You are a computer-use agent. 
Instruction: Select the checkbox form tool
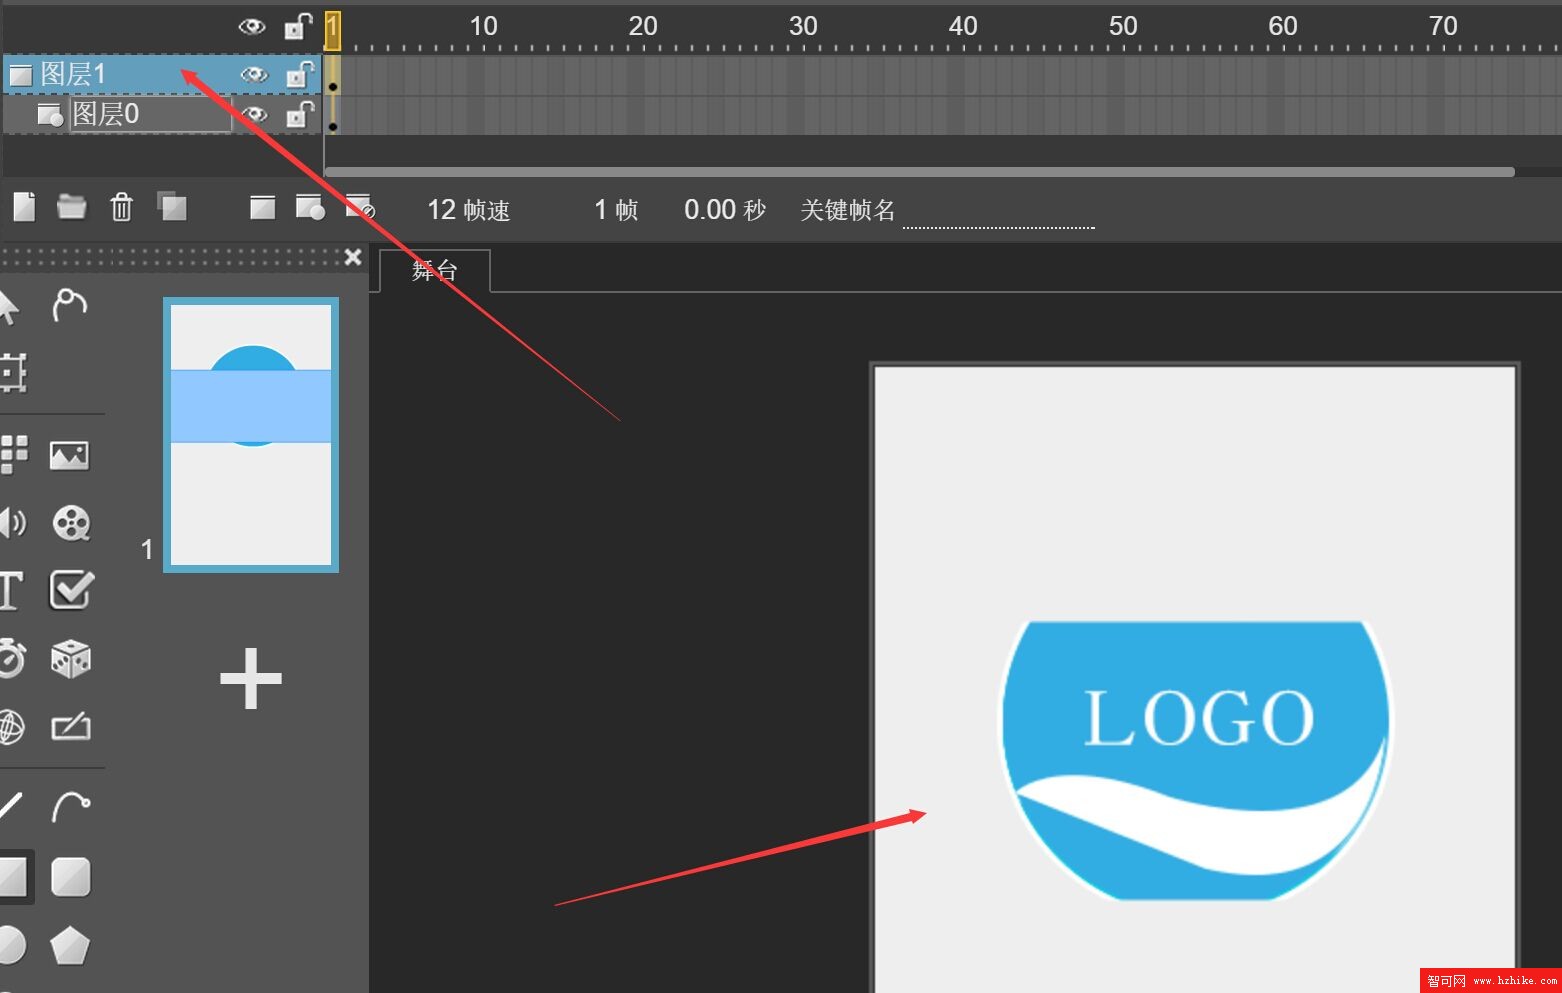(71, 590)
